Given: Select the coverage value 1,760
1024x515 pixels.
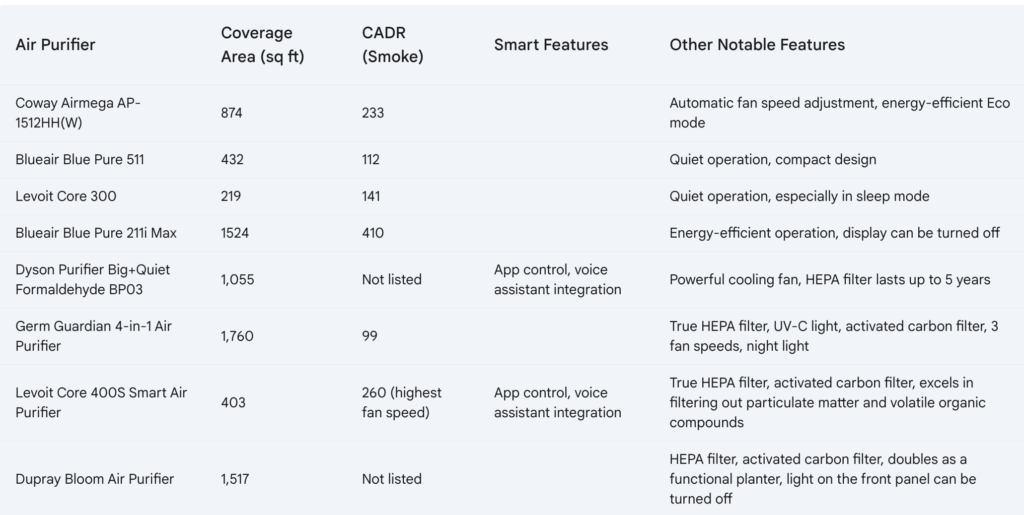Looking at the screenshot, I should point(238,336).
